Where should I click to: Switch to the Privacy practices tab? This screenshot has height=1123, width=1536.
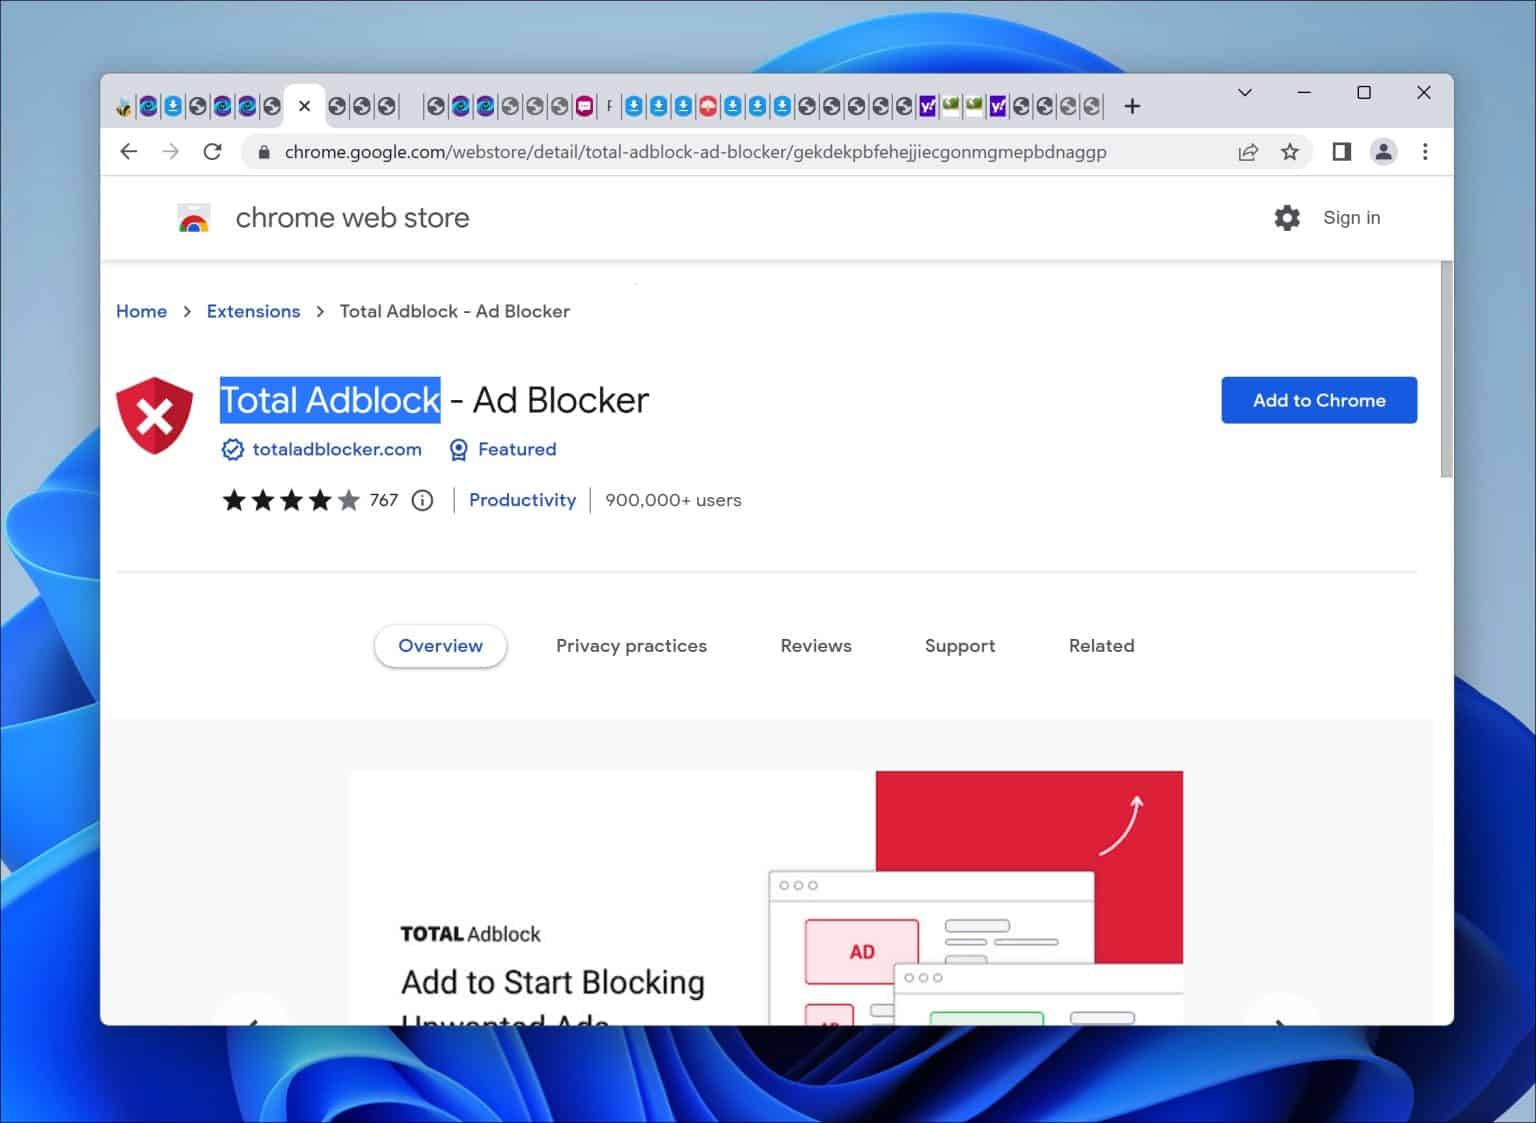(631, 645)
